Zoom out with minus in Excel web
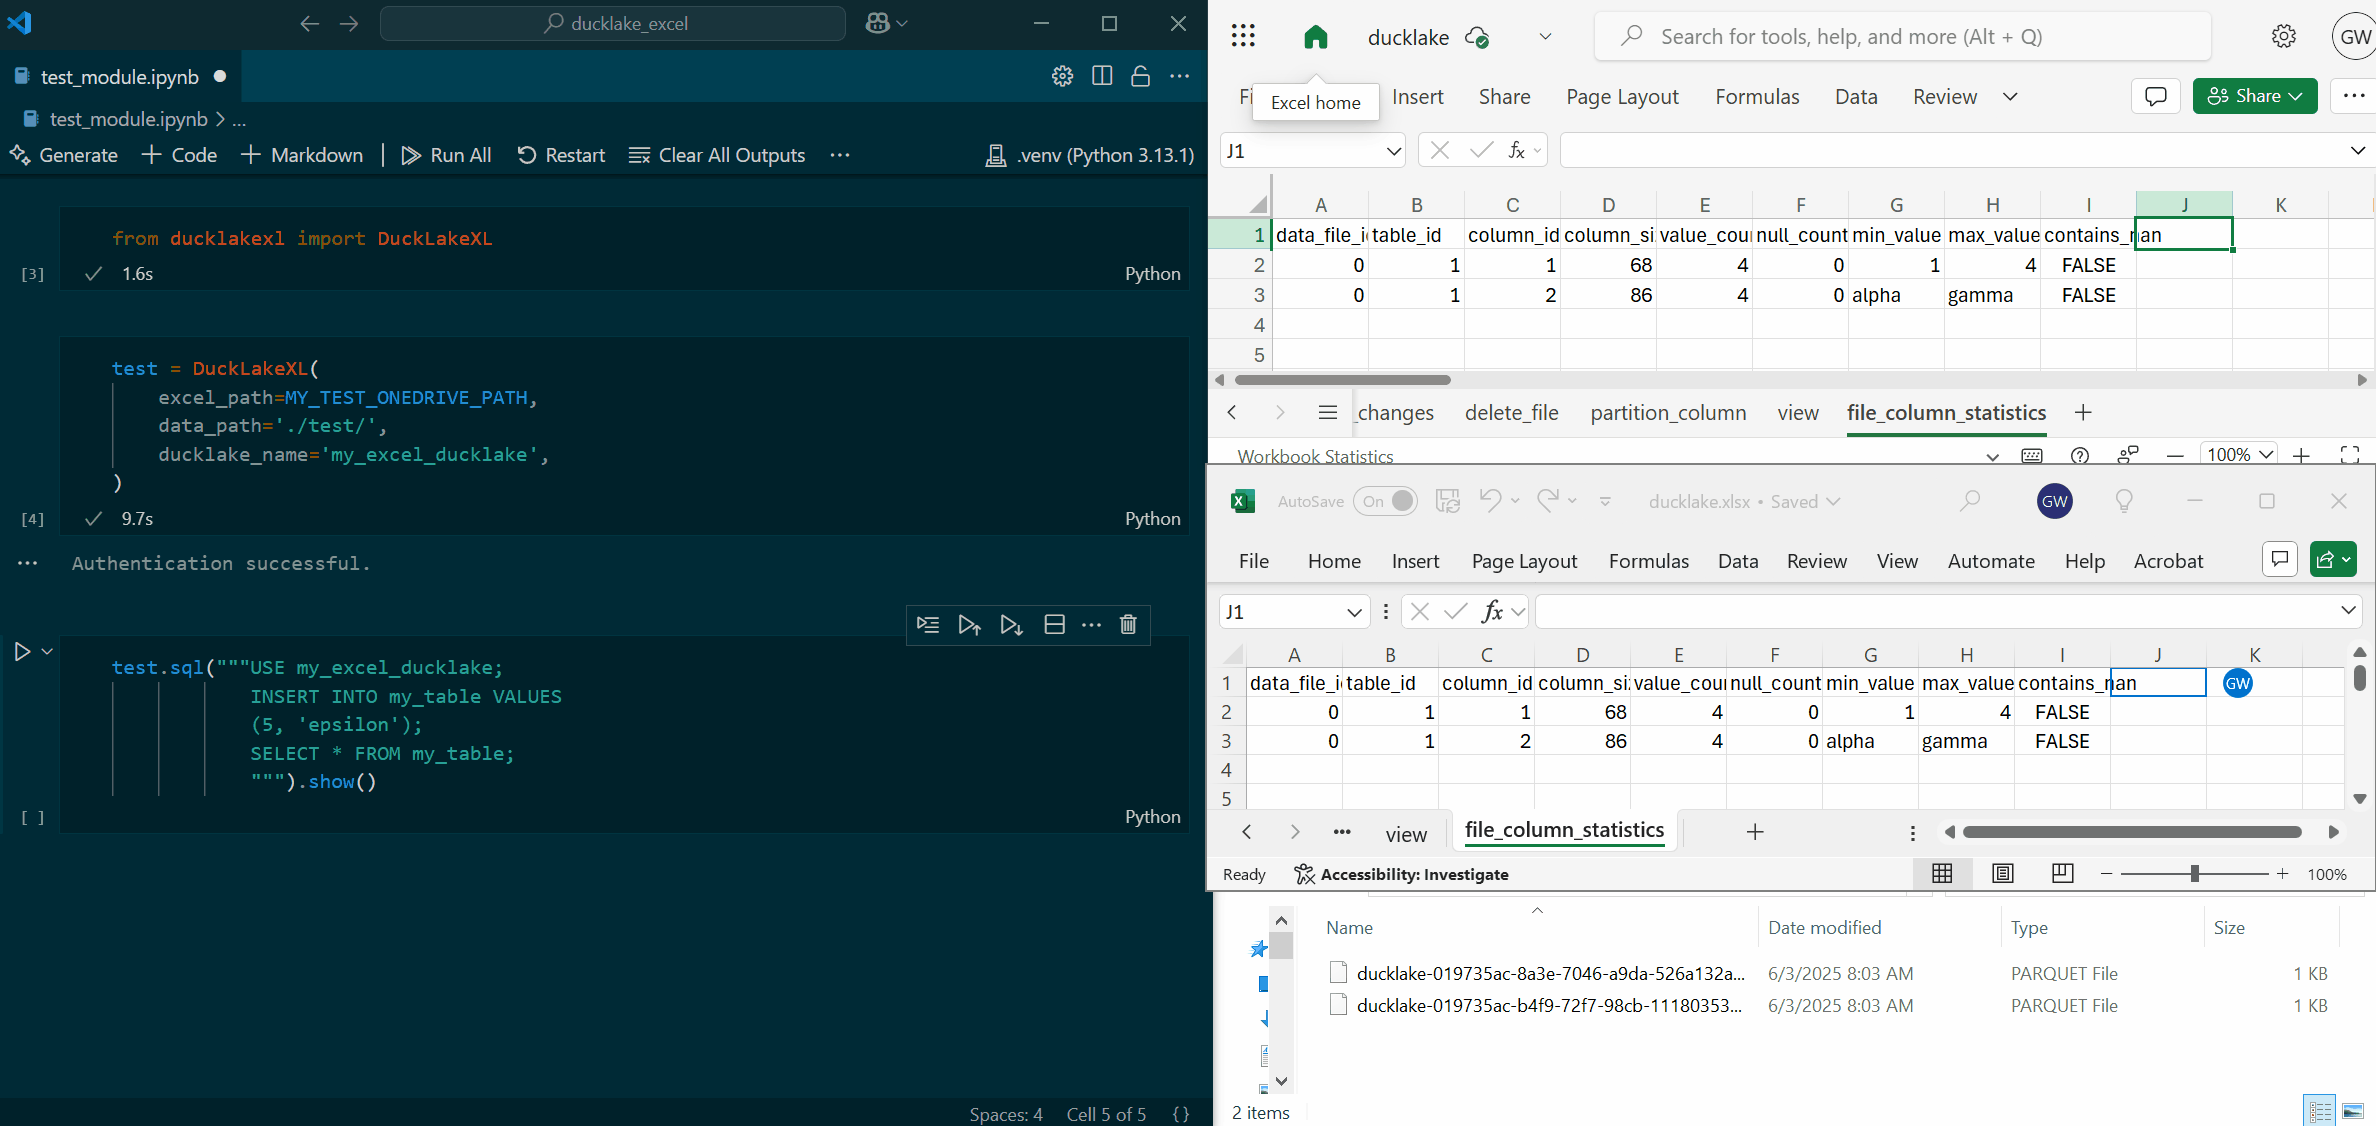Screen dimensions: 2376x1126 [x=2174, y=455]
